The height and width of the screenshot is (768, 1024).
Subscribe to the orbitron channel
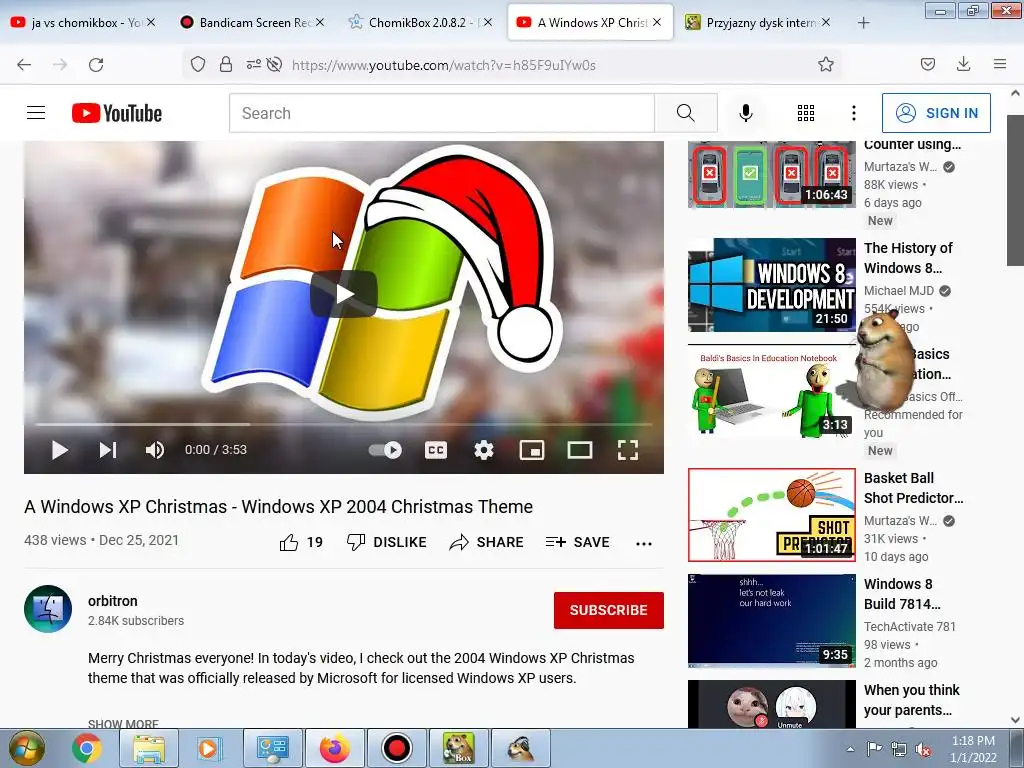[609, 610]
